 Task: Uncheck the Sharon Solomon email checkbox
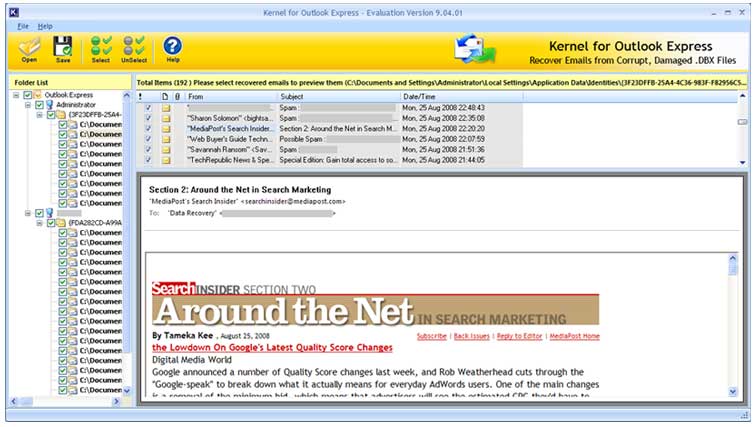148,118
